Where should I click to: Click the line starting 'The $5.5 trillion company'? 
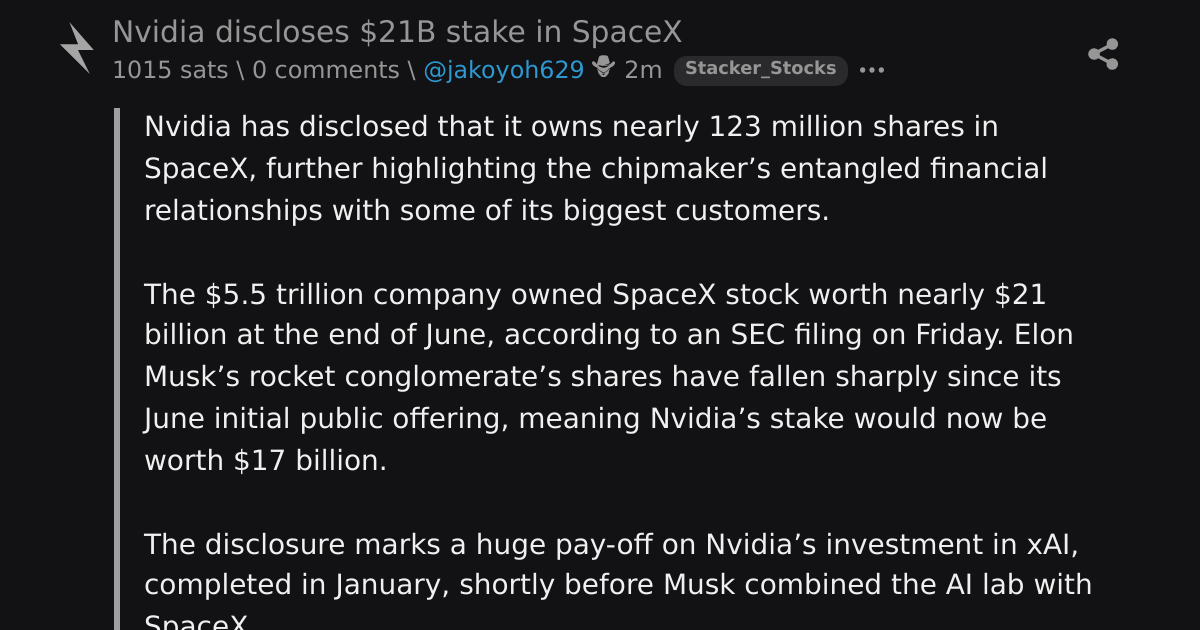point(595,295)
